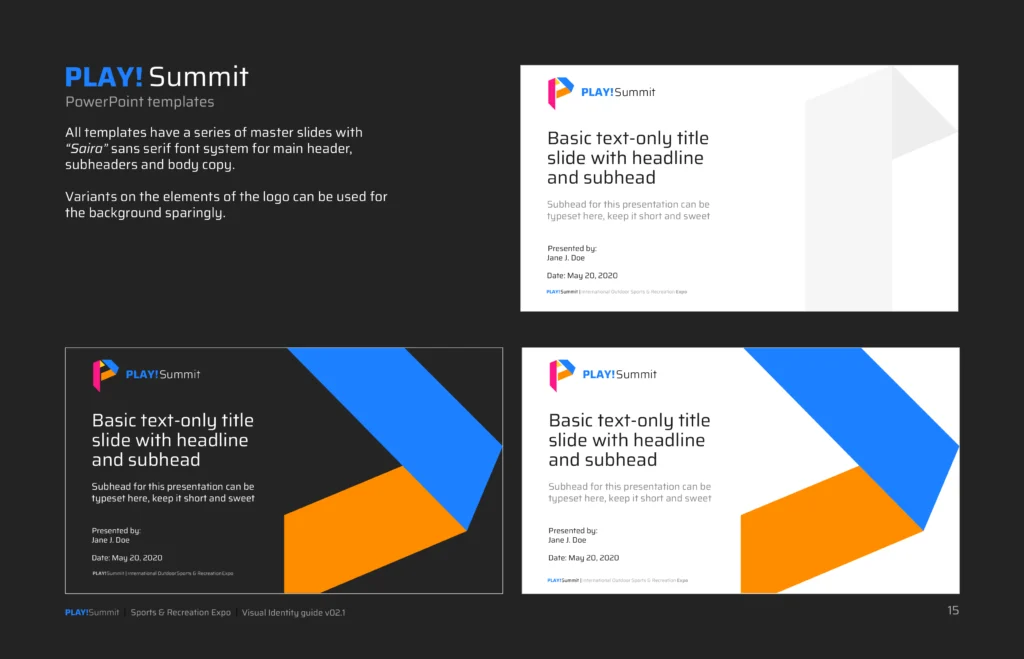
Task: Click "Visual Identity guide v02.1" in the footer
Action: coord(293,613)
